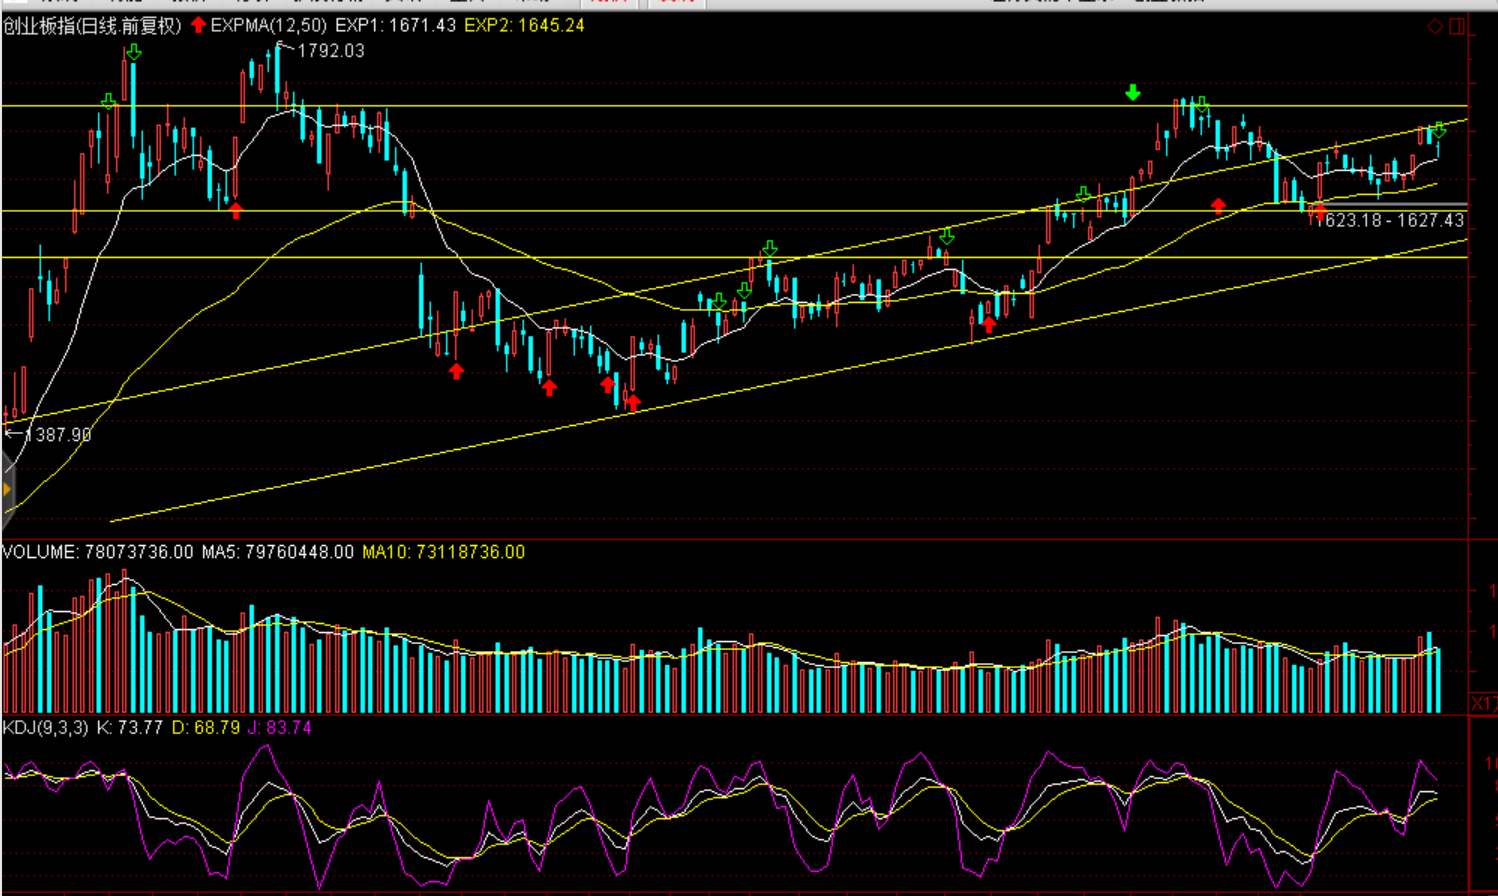The width and height of the screenshot is (1498, 896).
Task: Click the J value in KDJ header
Action: click(280, 727)
